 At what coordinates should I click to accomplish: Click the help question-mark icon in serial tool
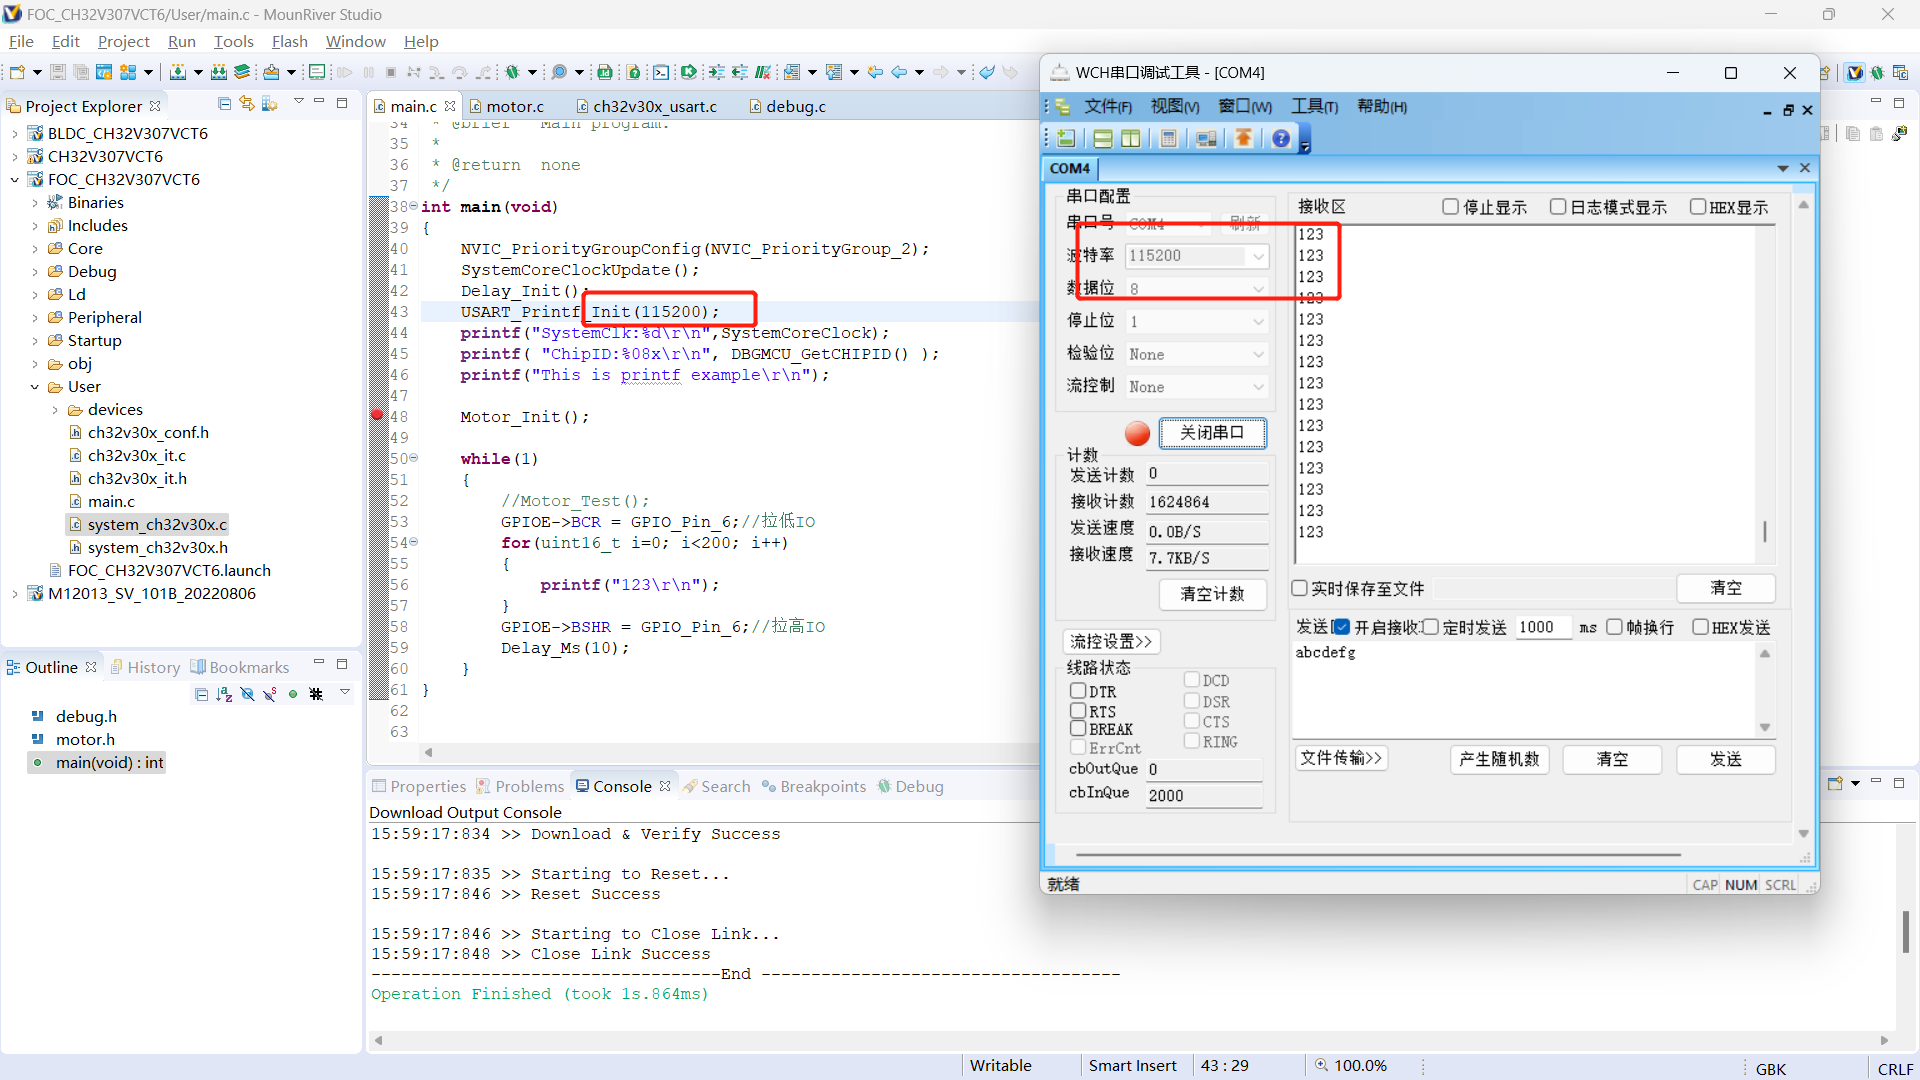point(1281,139)
